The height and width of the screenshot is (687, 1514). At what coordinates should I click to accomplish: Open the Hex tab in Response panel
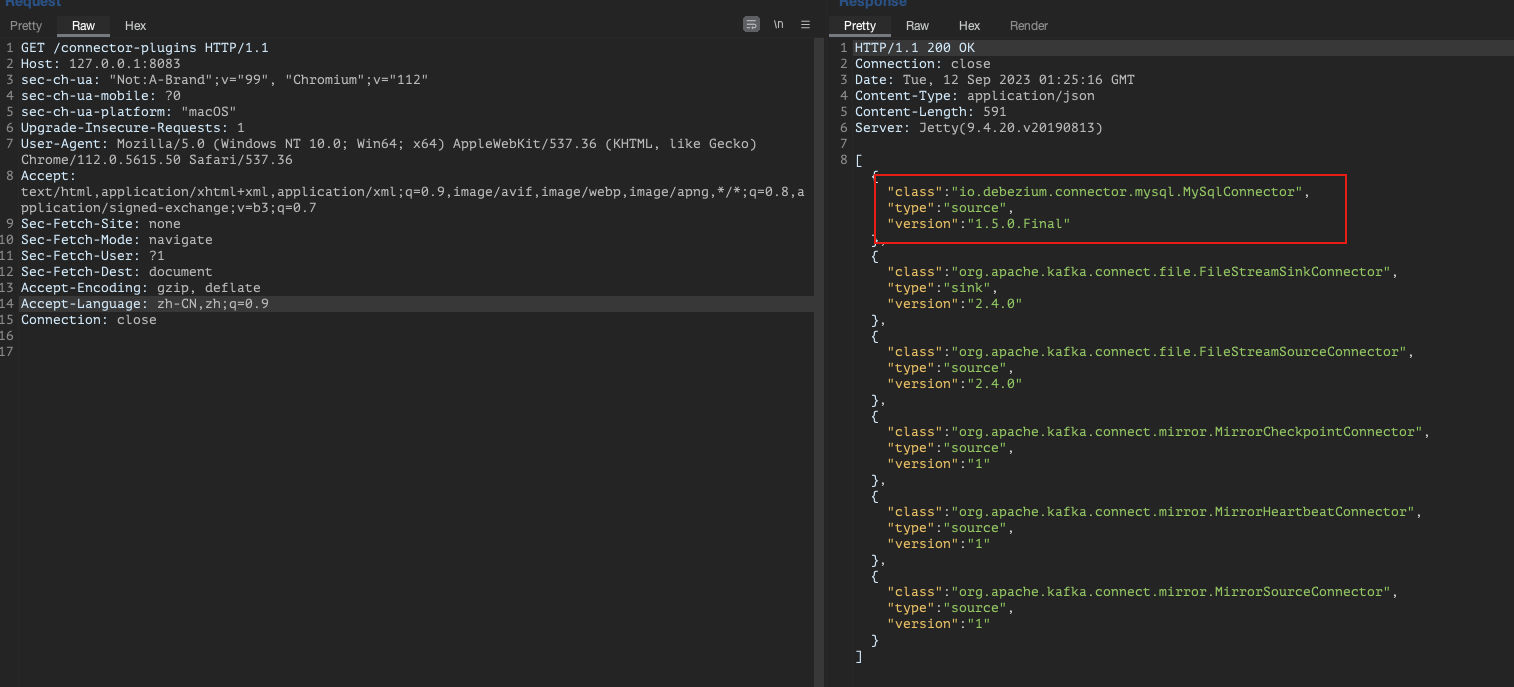click(x=969, y=26)
